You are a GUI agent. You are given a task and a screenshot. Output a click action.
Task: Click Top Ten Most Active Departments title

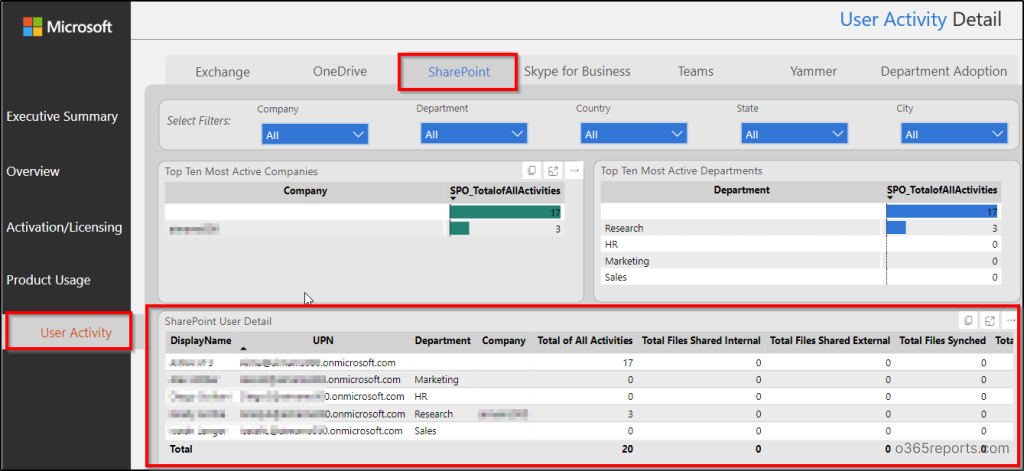coord(681,171)
